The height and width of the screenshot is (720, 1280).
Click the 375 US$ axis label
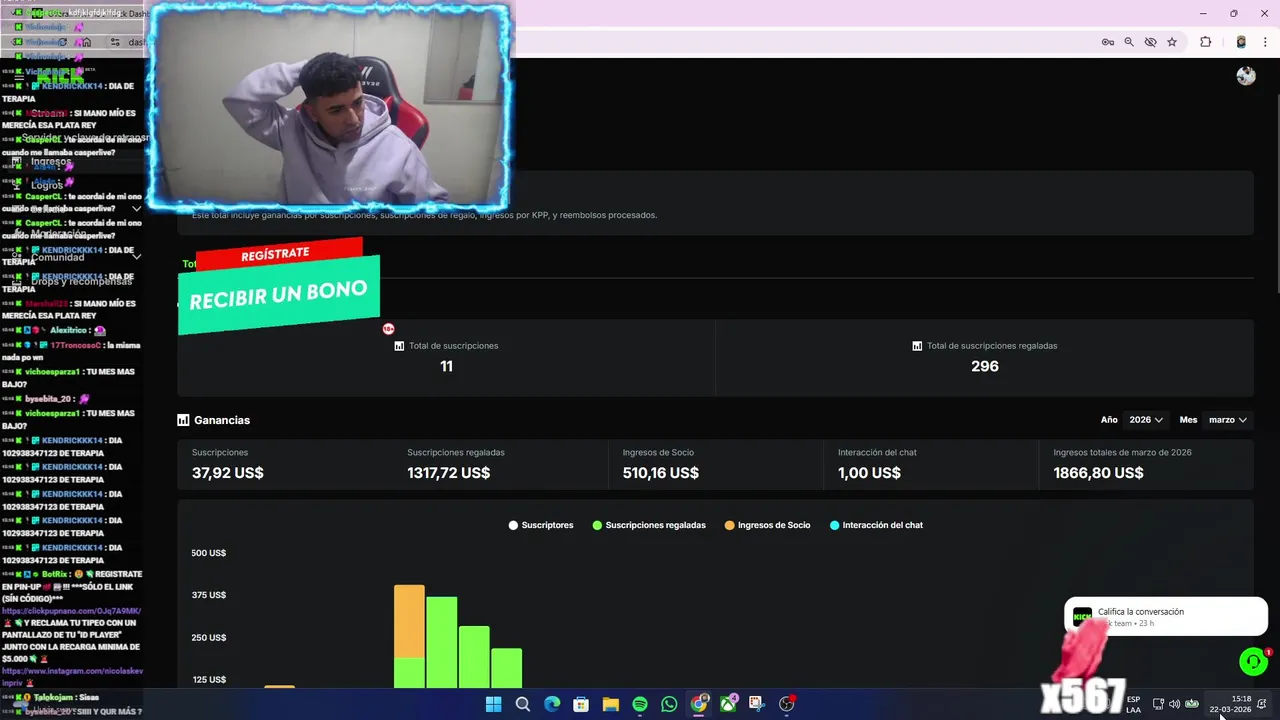209,595
